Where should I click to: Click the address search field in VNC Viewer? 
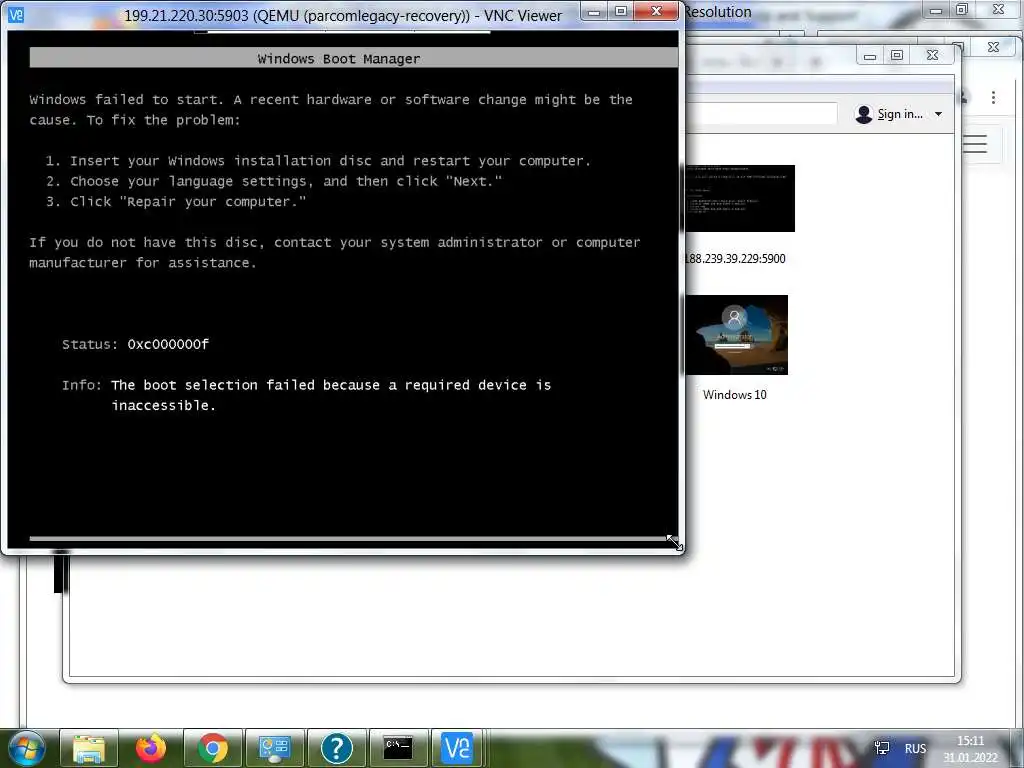tap(761, 114)
